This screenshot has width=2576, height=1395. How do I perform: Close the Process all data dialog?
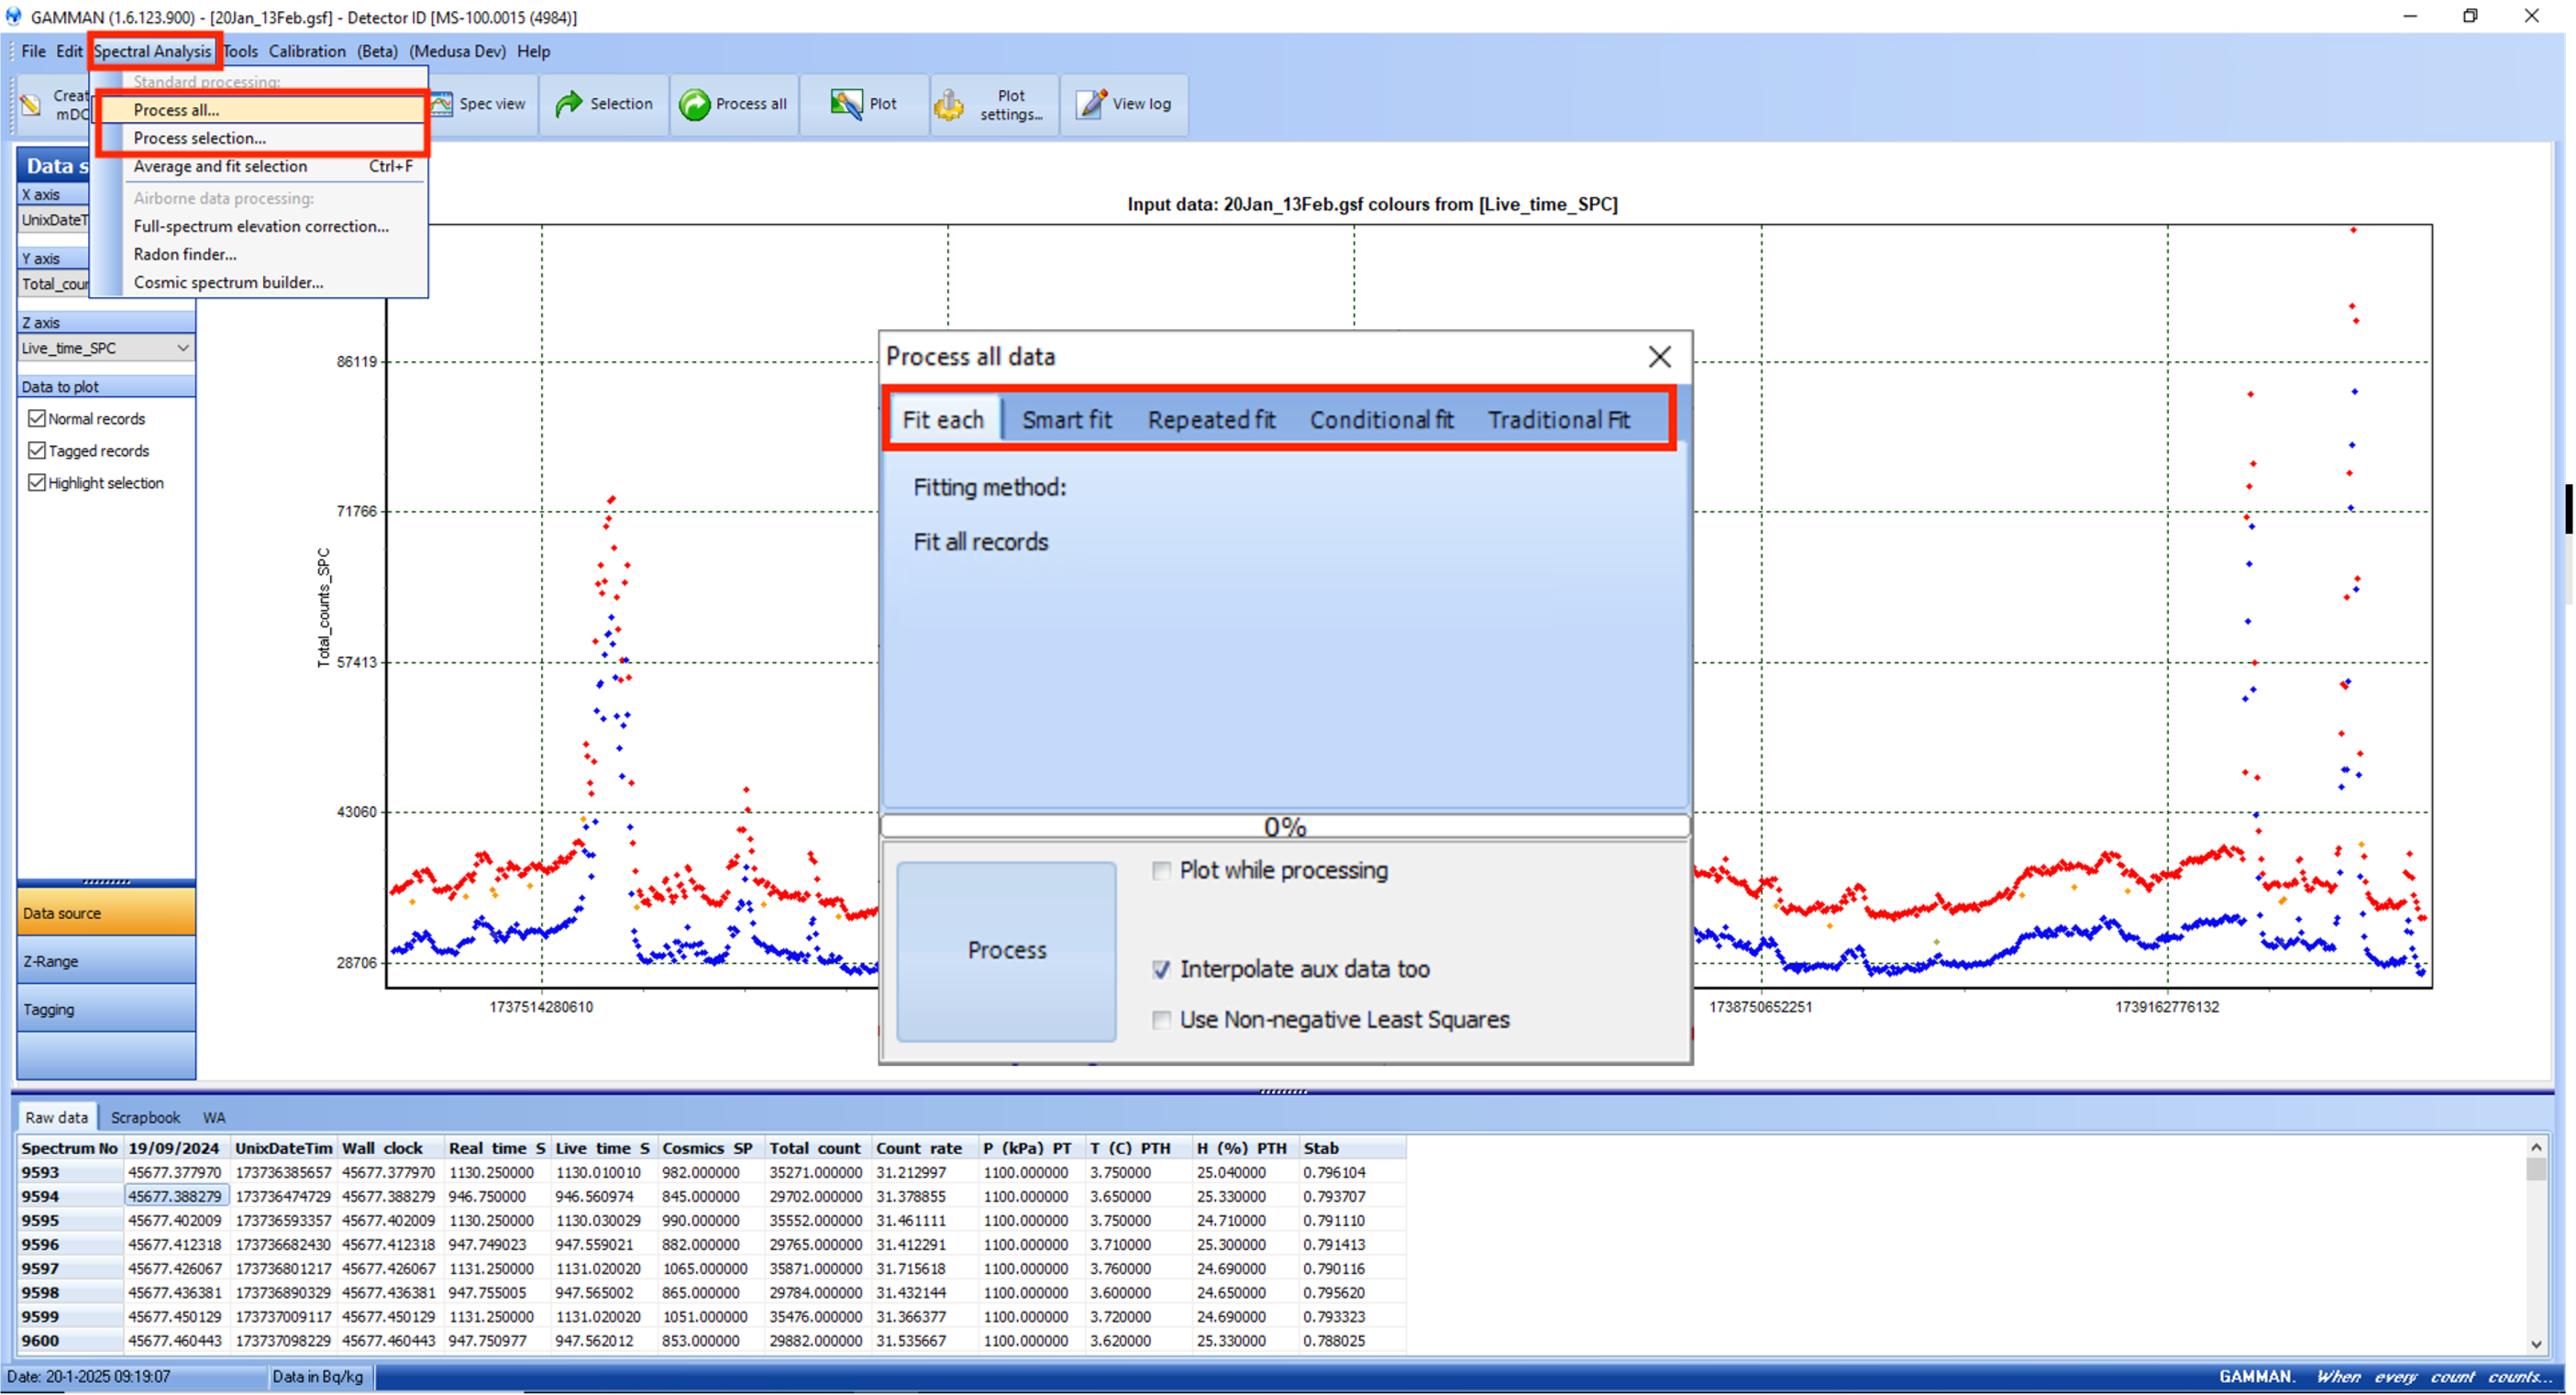pyautogui.click(x=1659, y=357)
